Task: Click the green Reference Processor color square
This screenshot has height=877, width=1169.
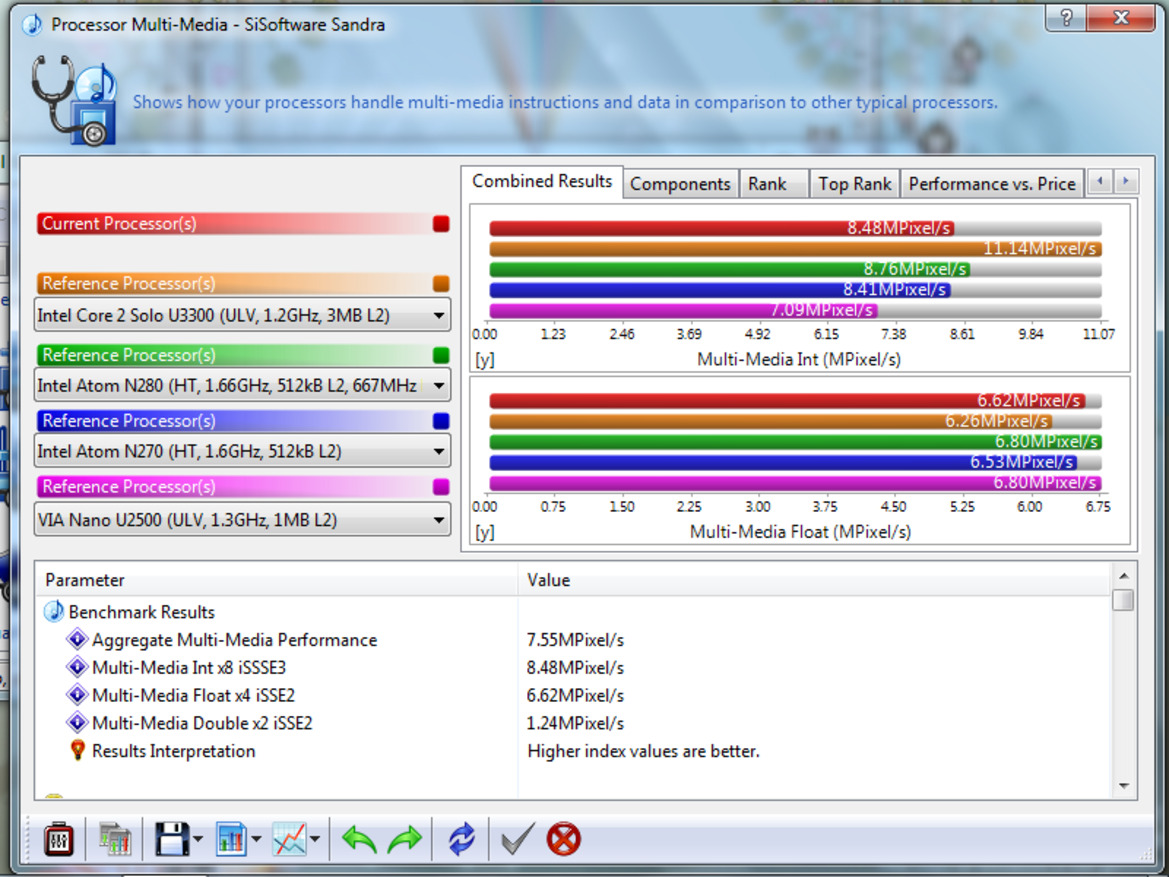Action: 441,355
